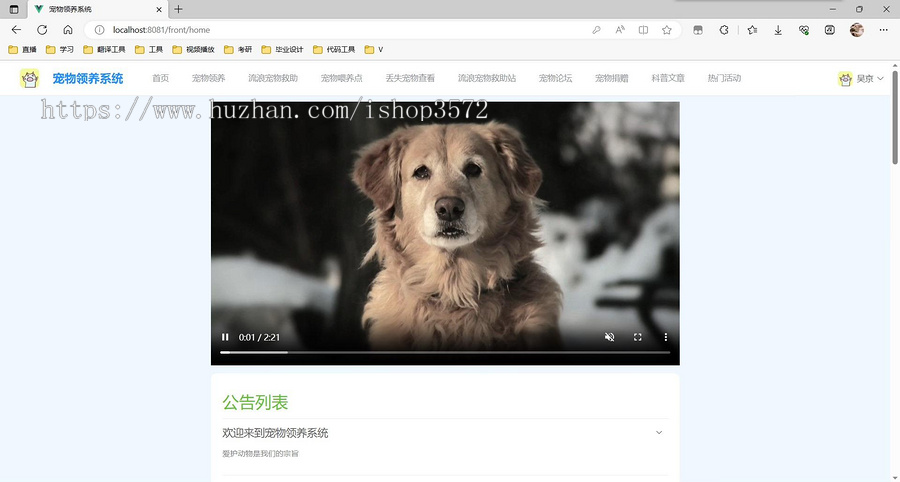Enter video fullscreen mode
Viewport: 900px width, 482px height.
(638, 337)
